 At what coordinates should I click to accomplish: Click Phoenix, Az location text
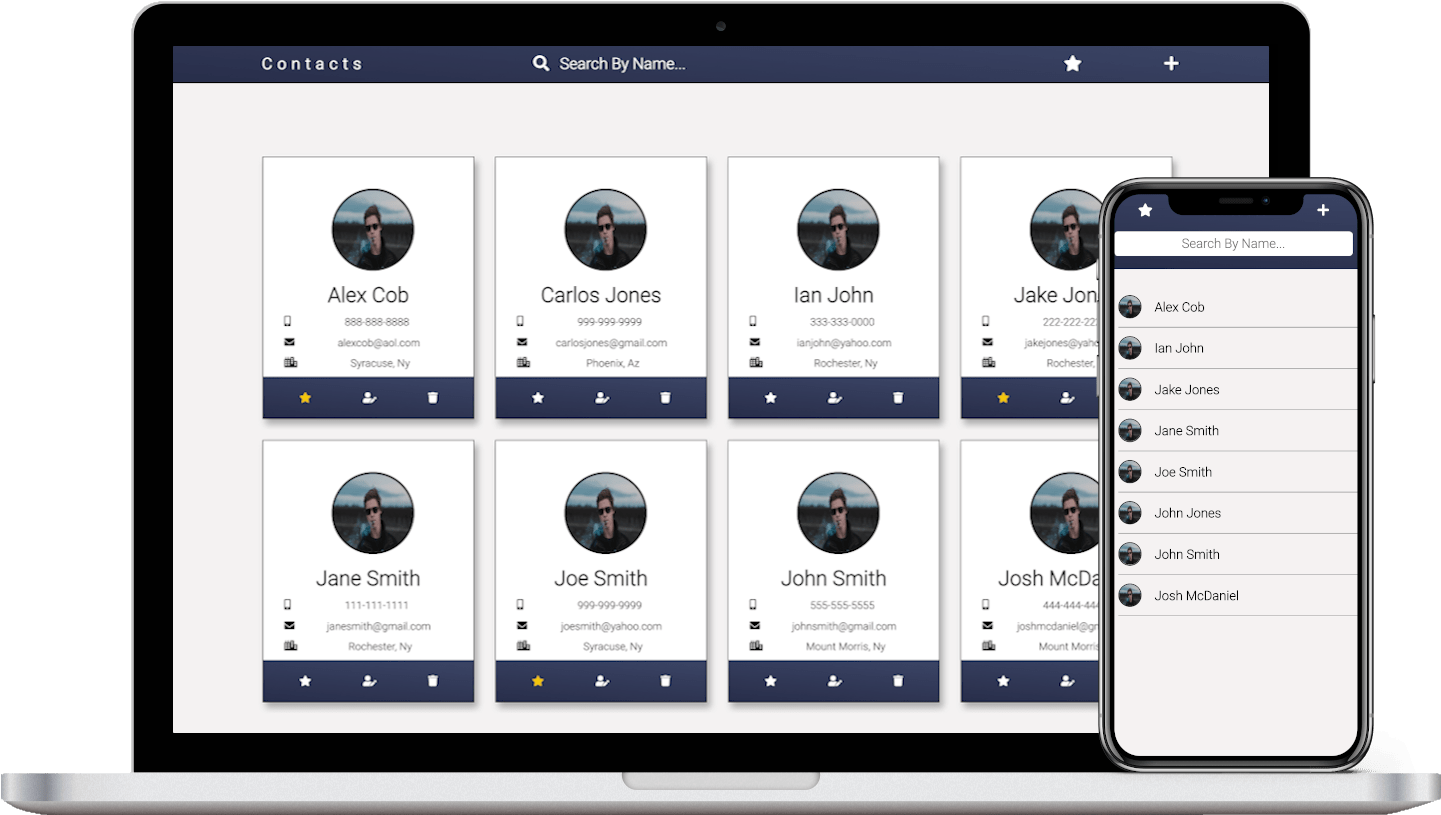point(611,364)
